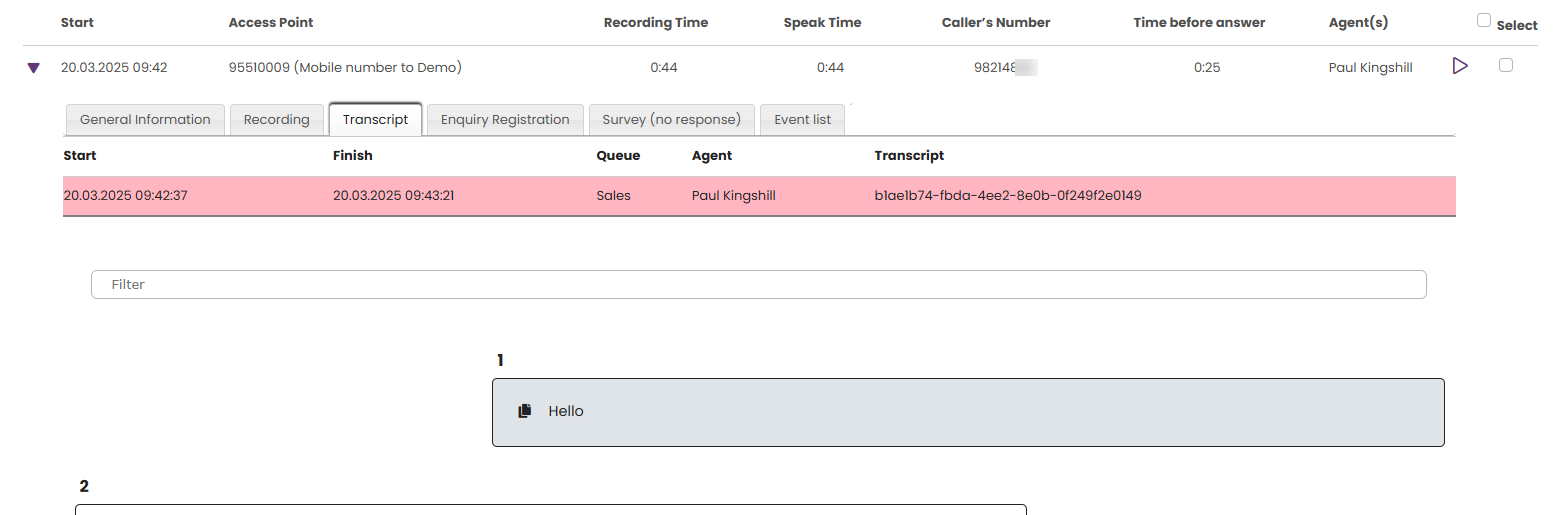Play the call recording for Paul Kingshill

1460,66
